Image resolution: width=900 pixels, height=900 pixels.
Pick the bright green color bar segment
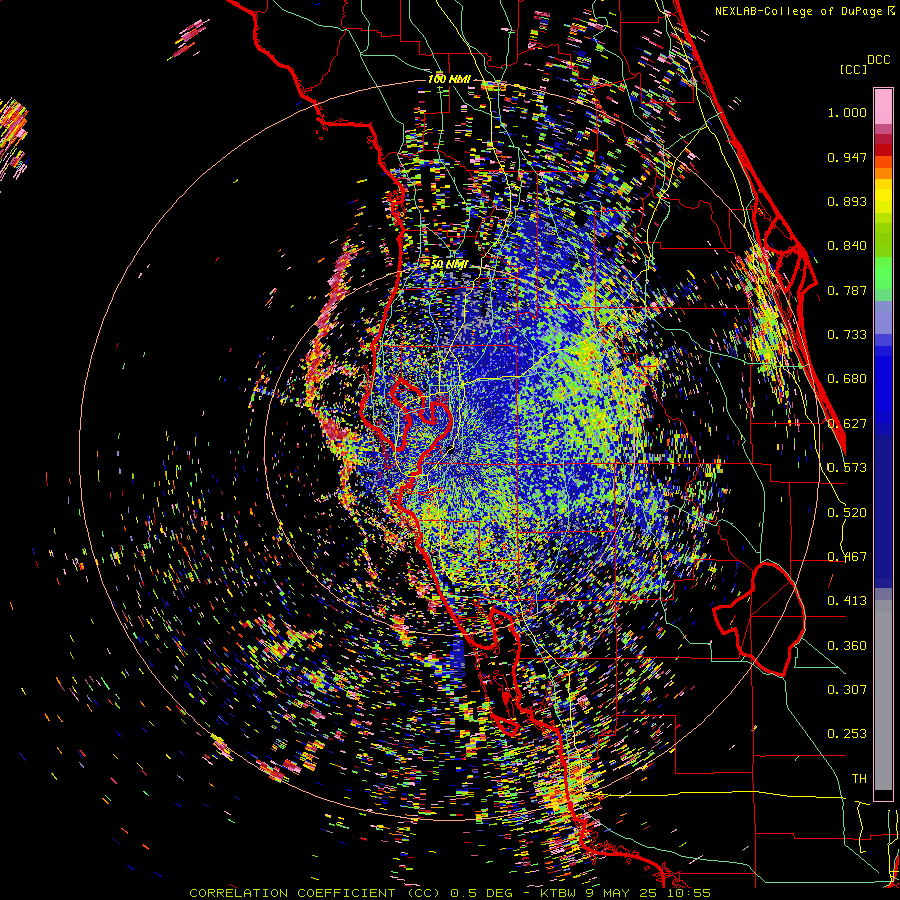pyautogui.click(x=883, y=273)
